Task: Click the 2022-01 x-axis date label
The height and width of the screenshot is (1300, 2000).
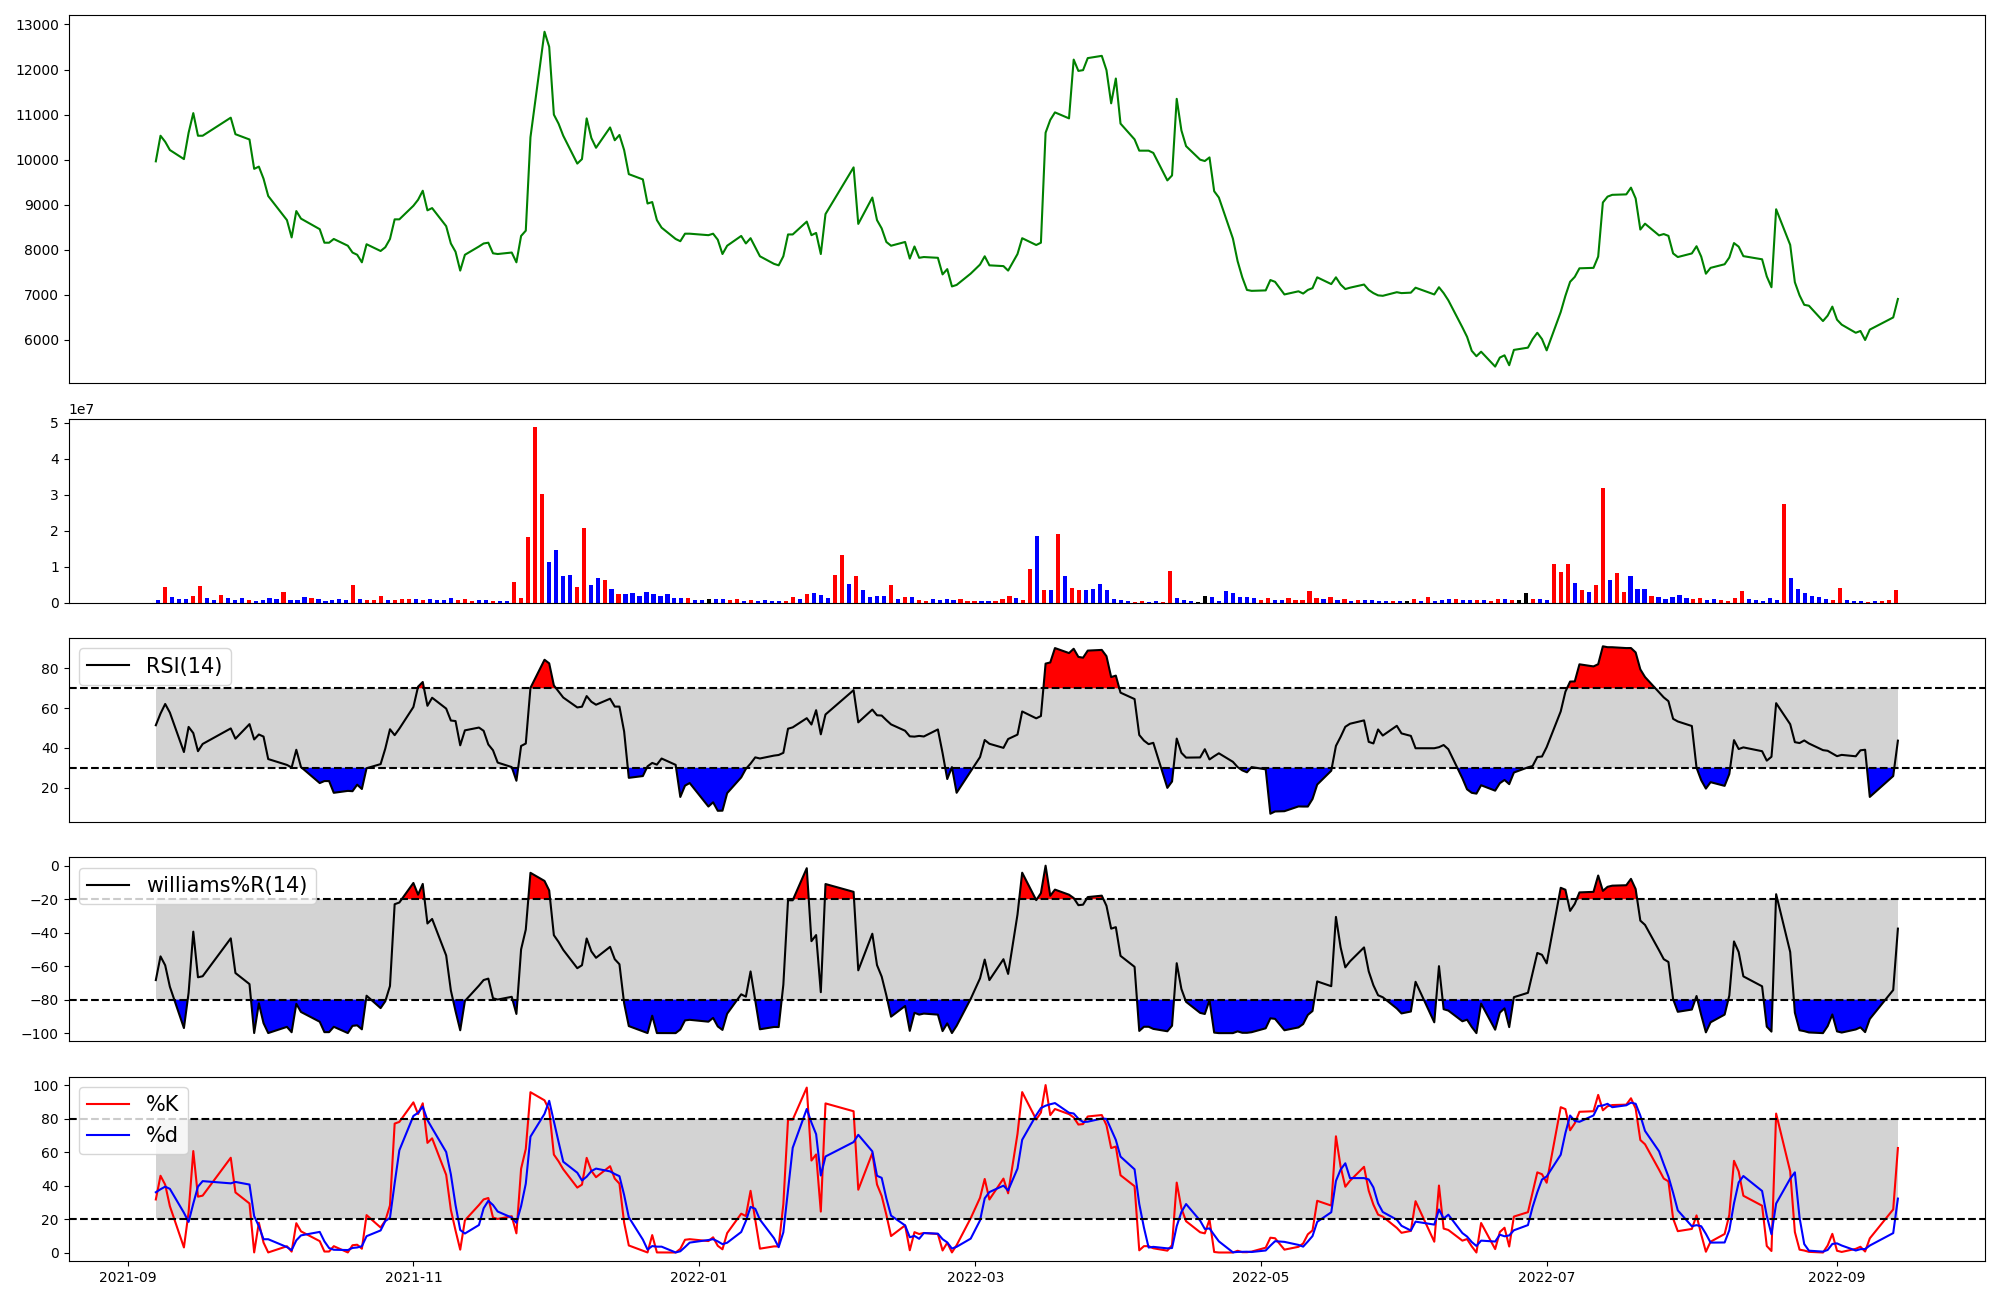Action: click(x=698, y=1277)
